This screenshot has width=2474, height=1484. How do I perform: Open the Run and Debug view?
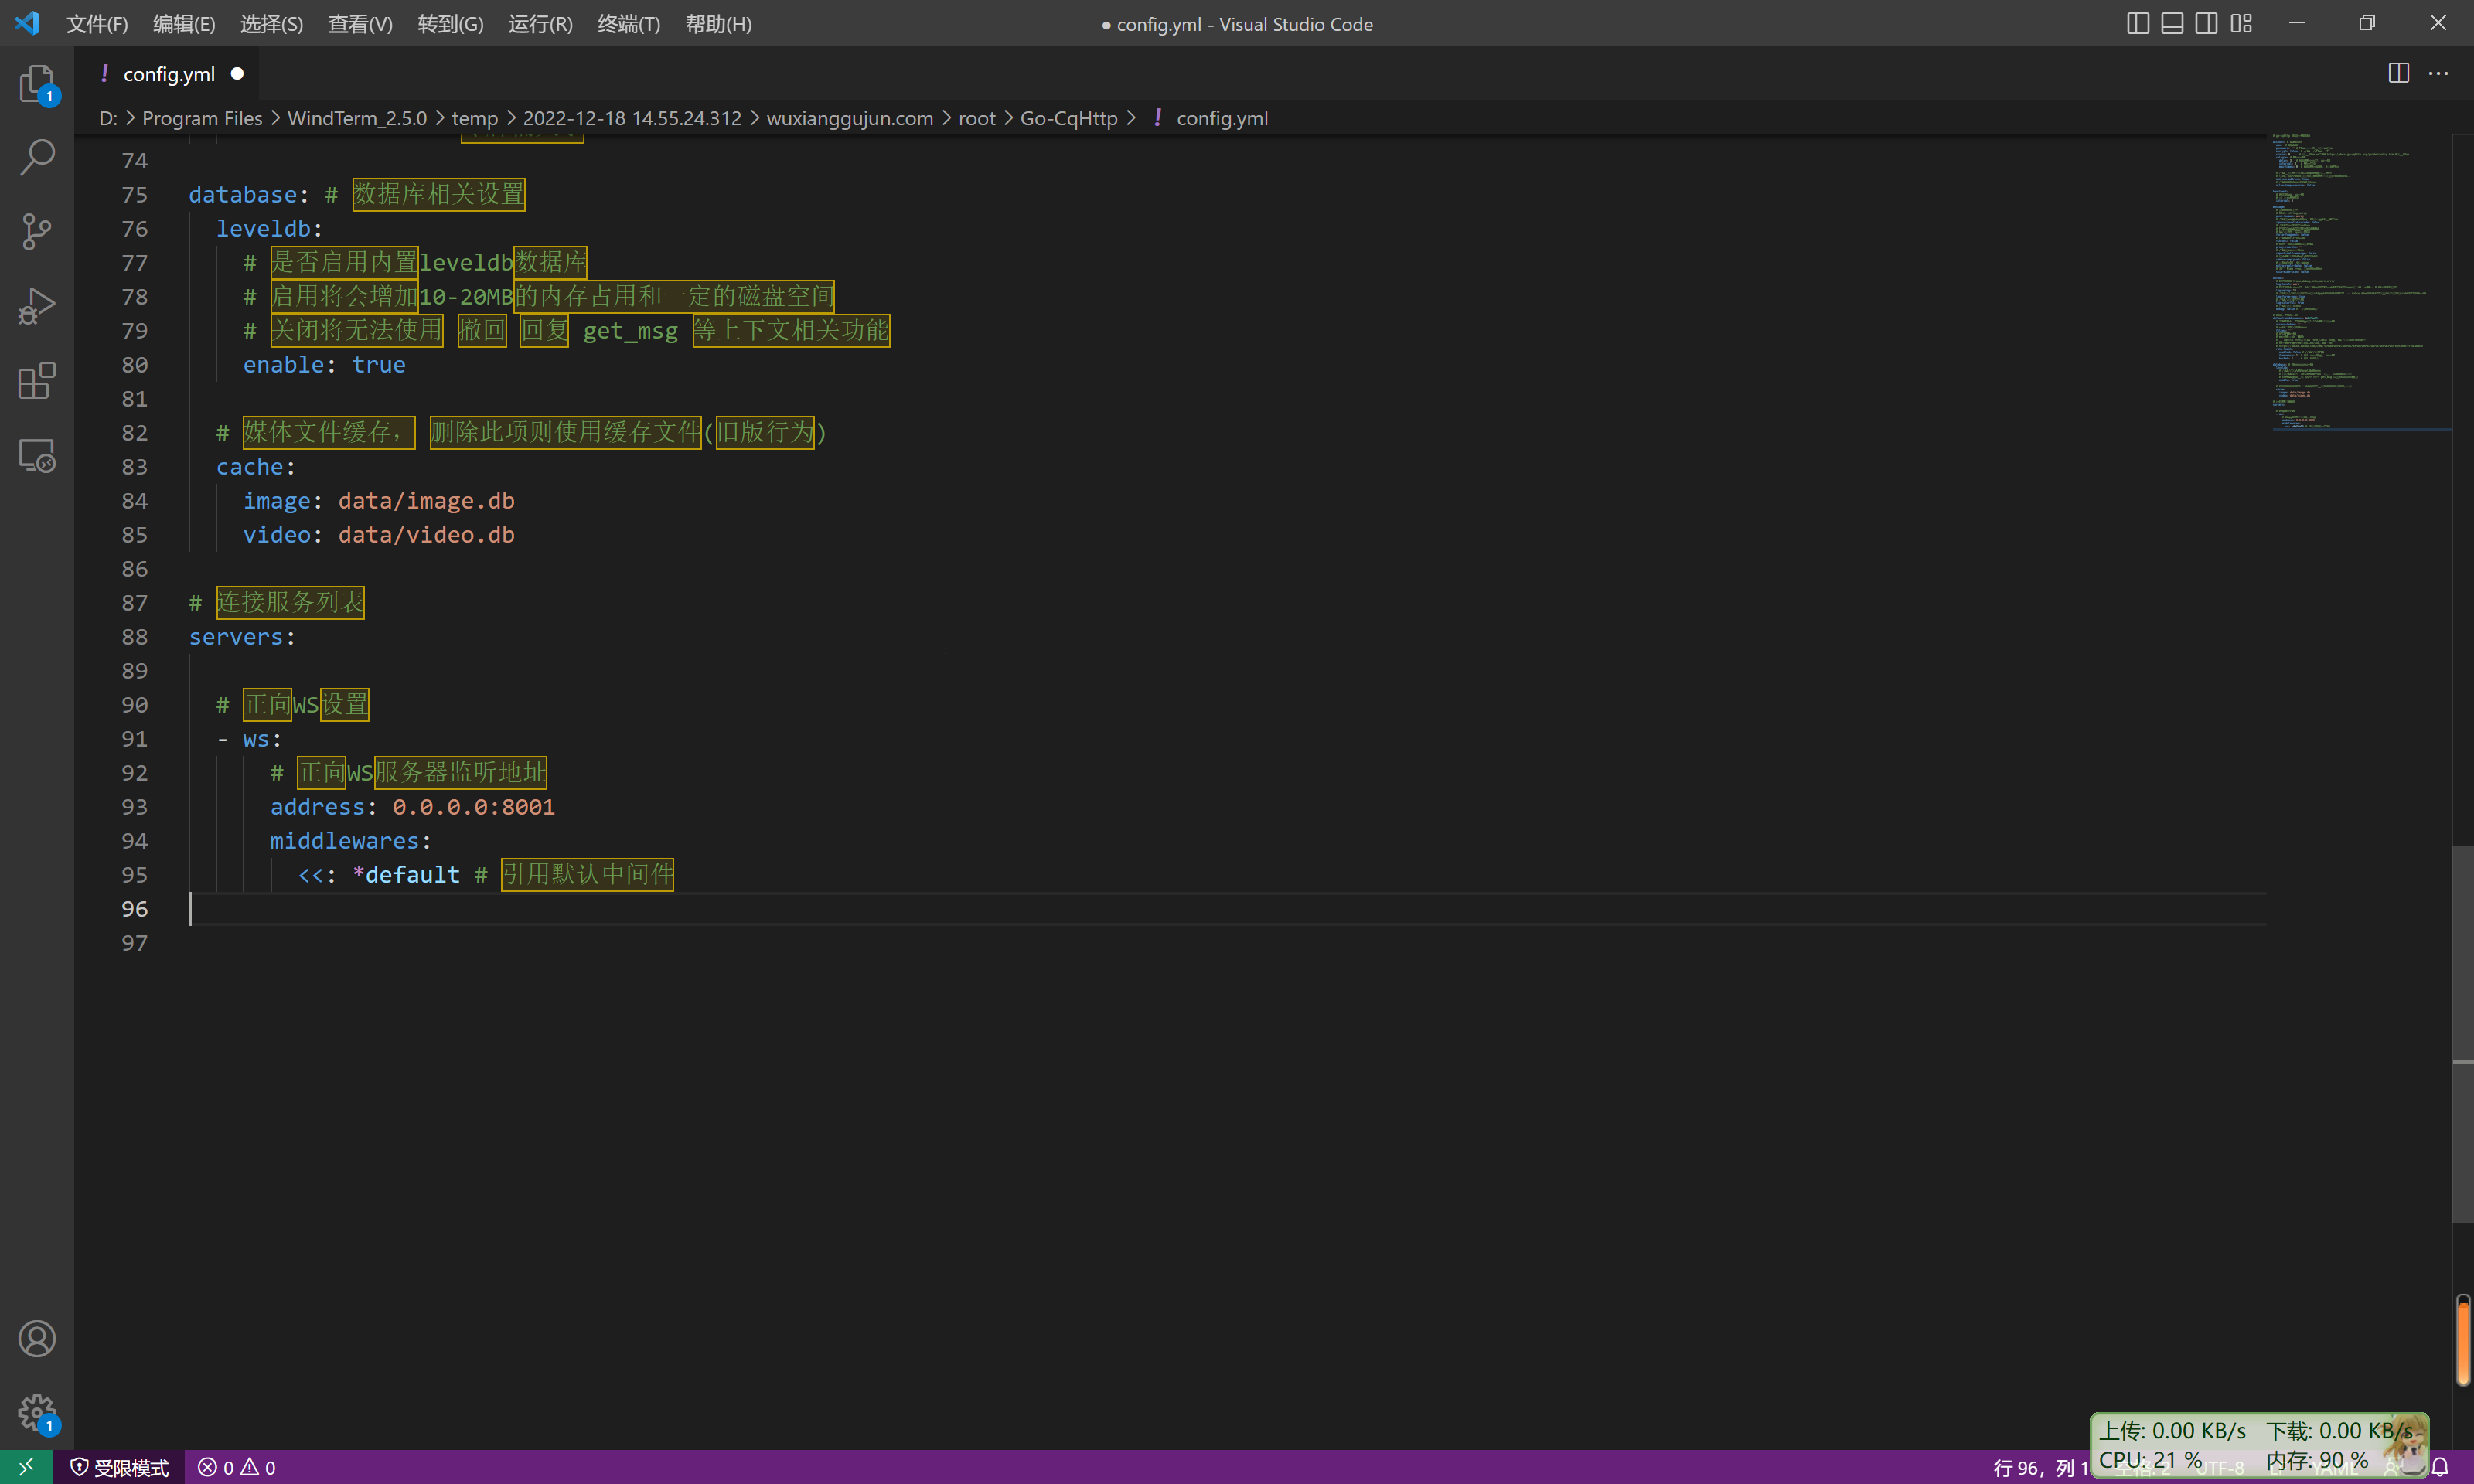(37, 306)
